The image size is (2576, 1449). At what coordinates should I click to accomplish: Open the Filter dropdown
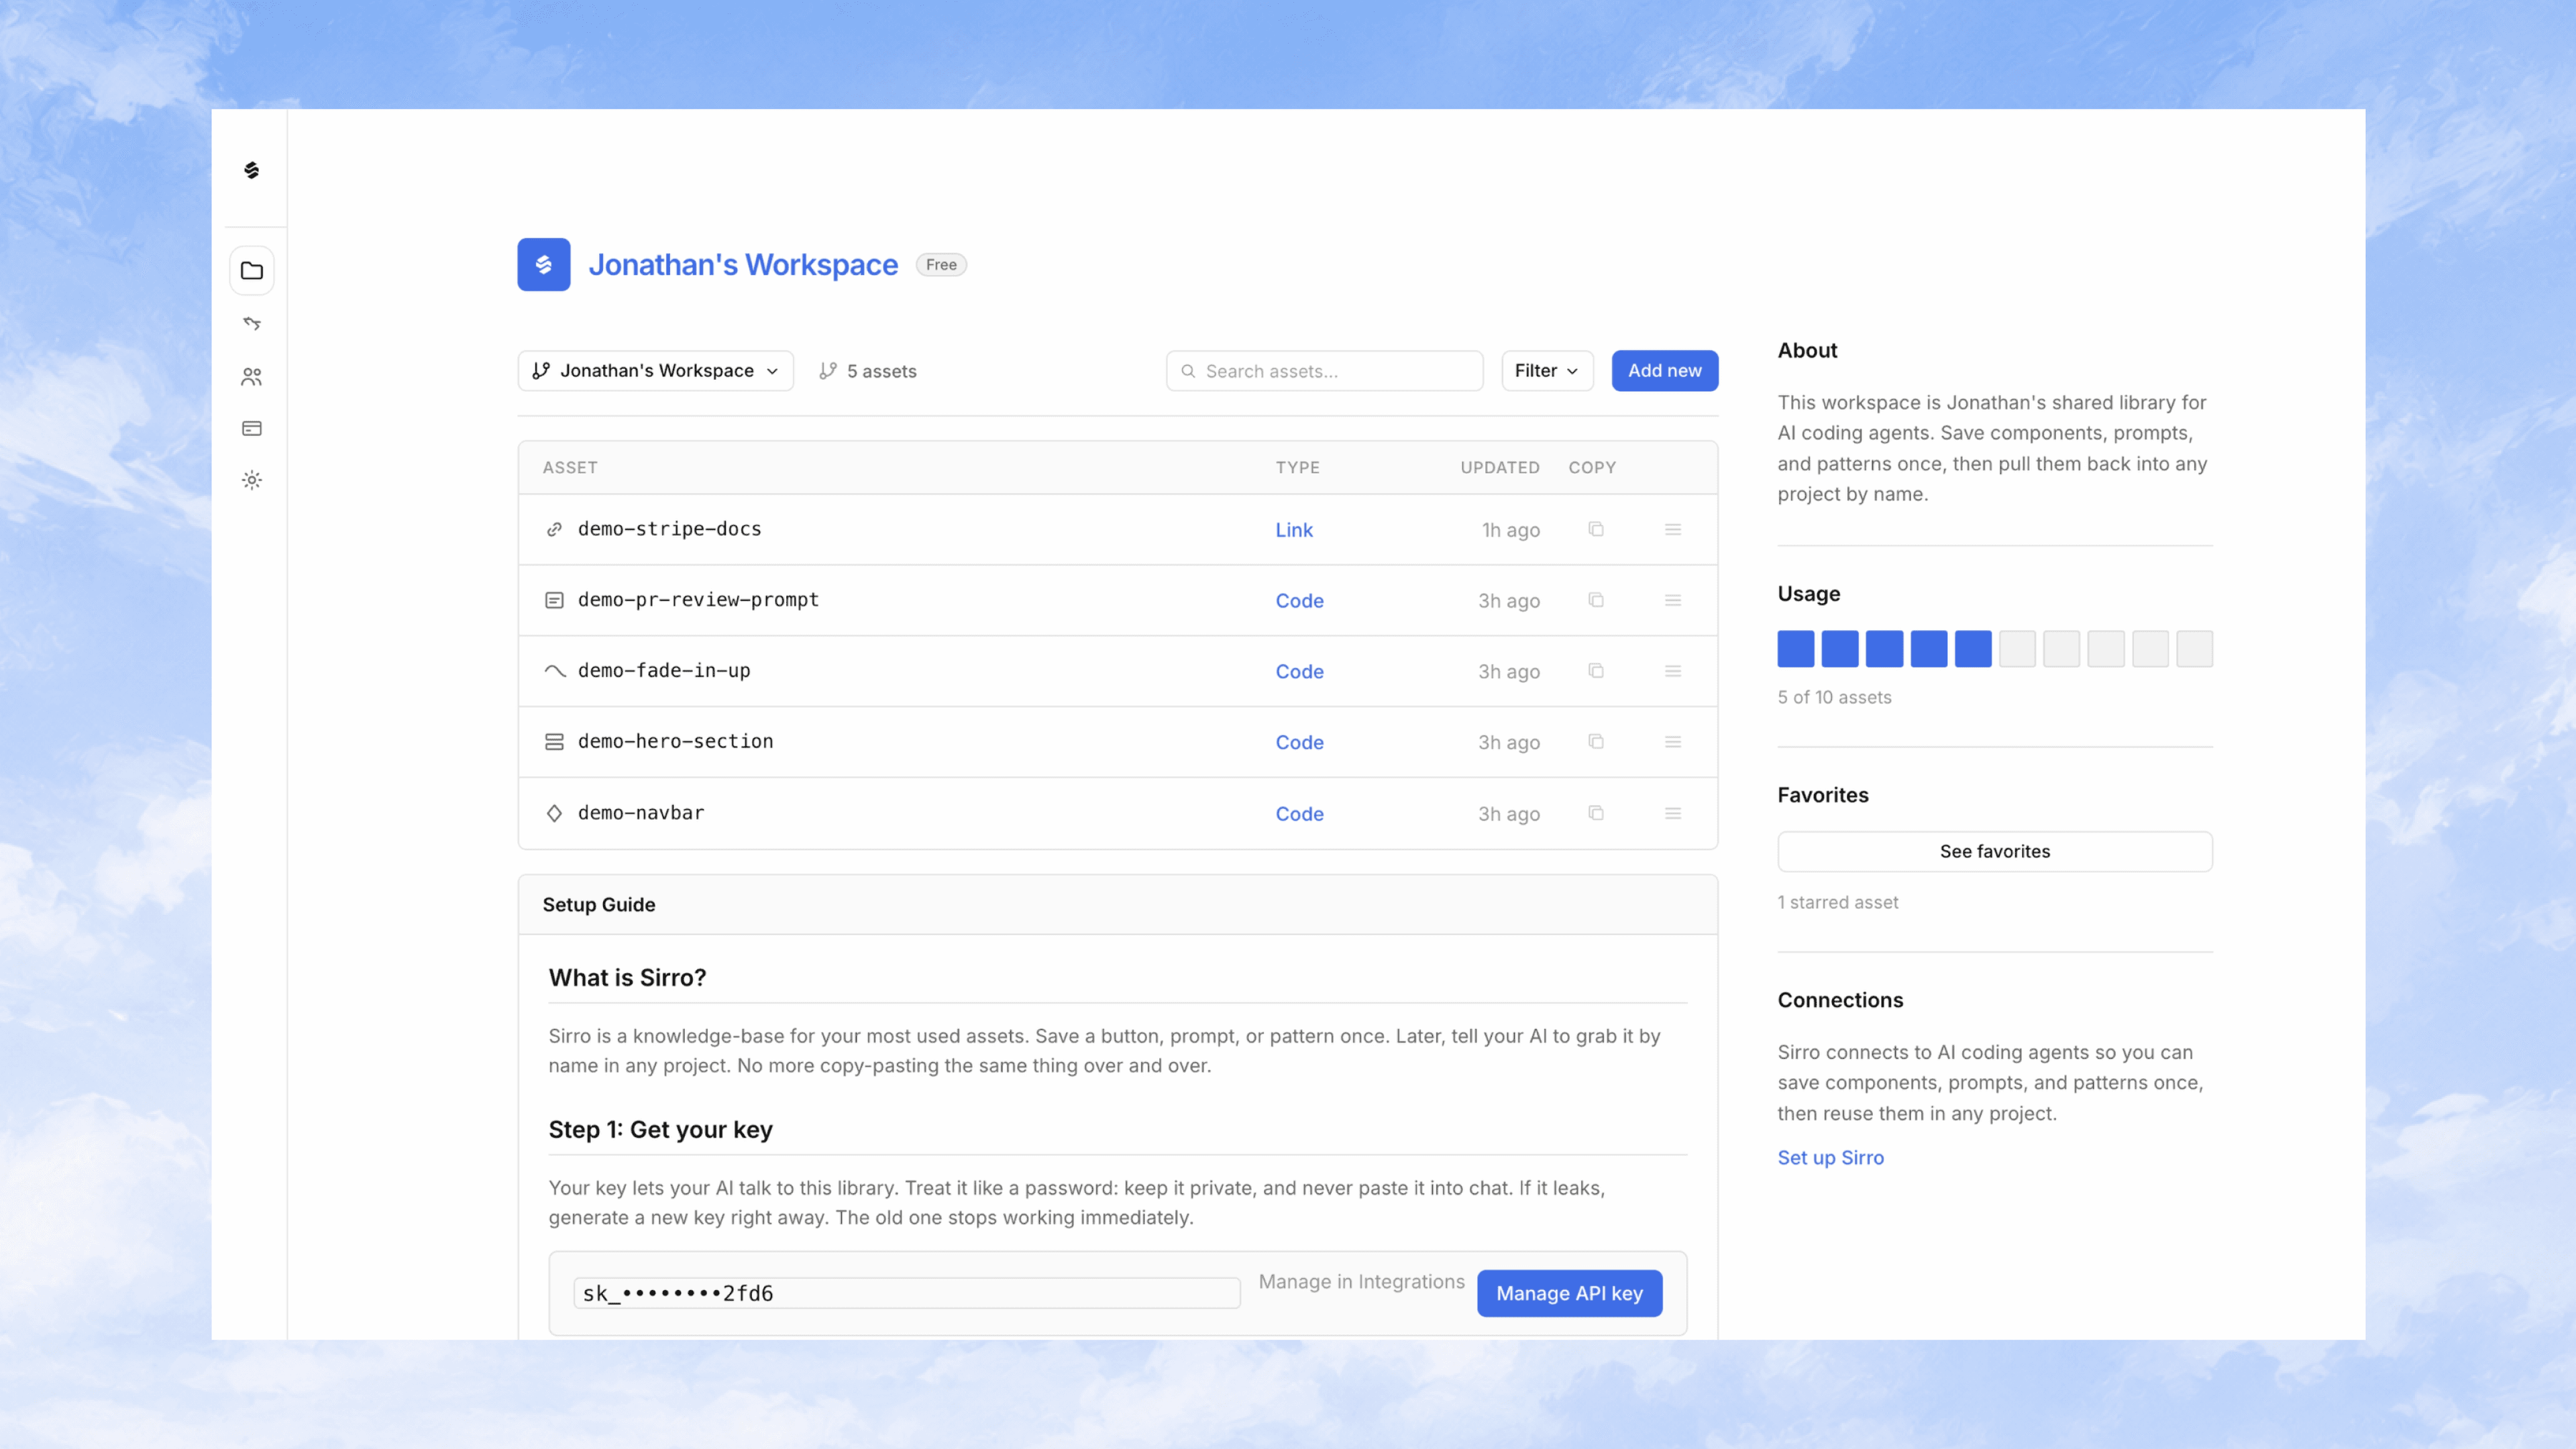point(1547,371)
